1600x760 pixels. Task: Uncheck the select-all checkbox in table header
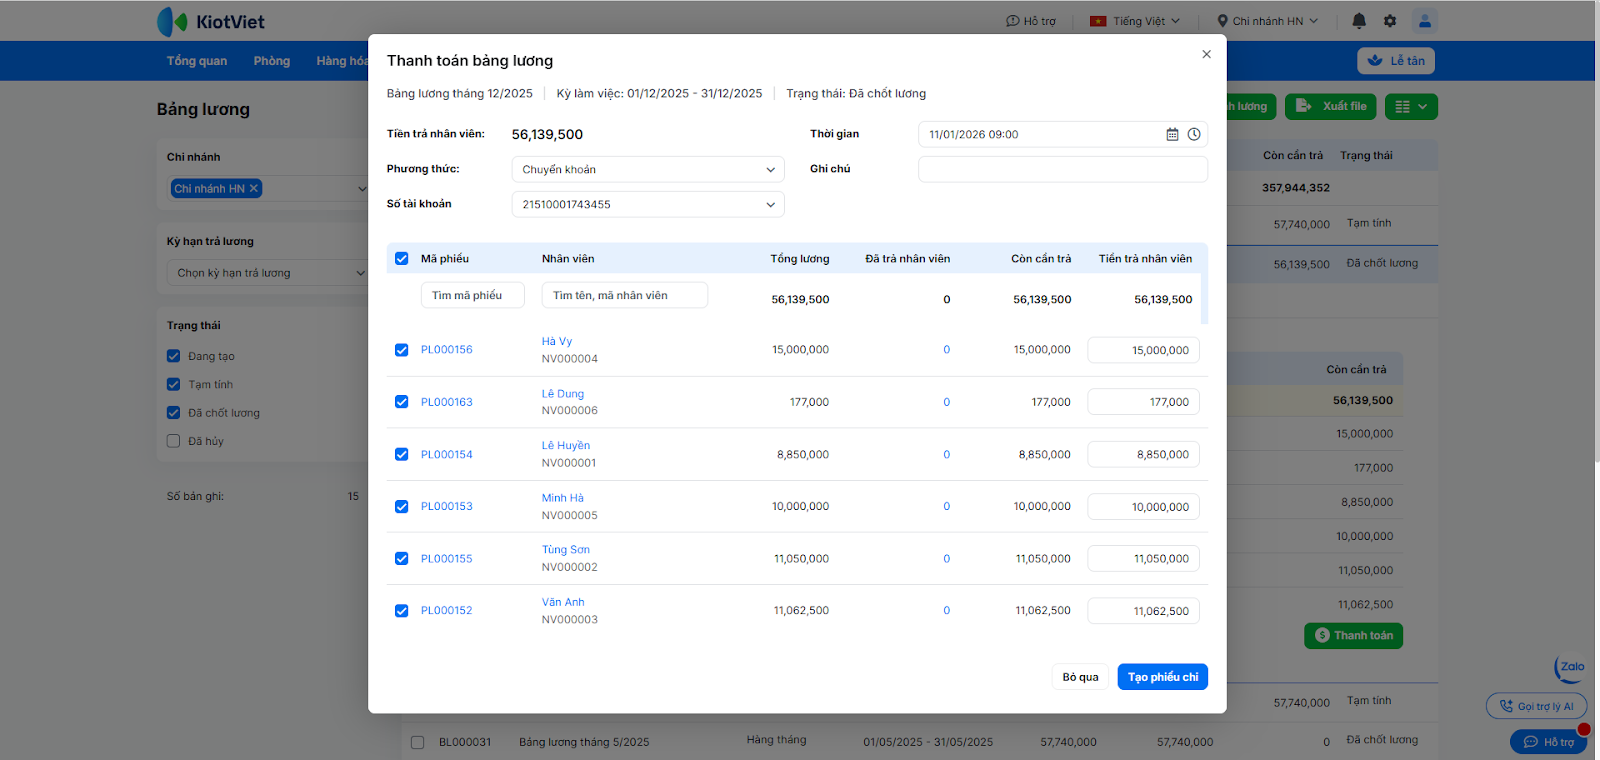click(401, 259)
